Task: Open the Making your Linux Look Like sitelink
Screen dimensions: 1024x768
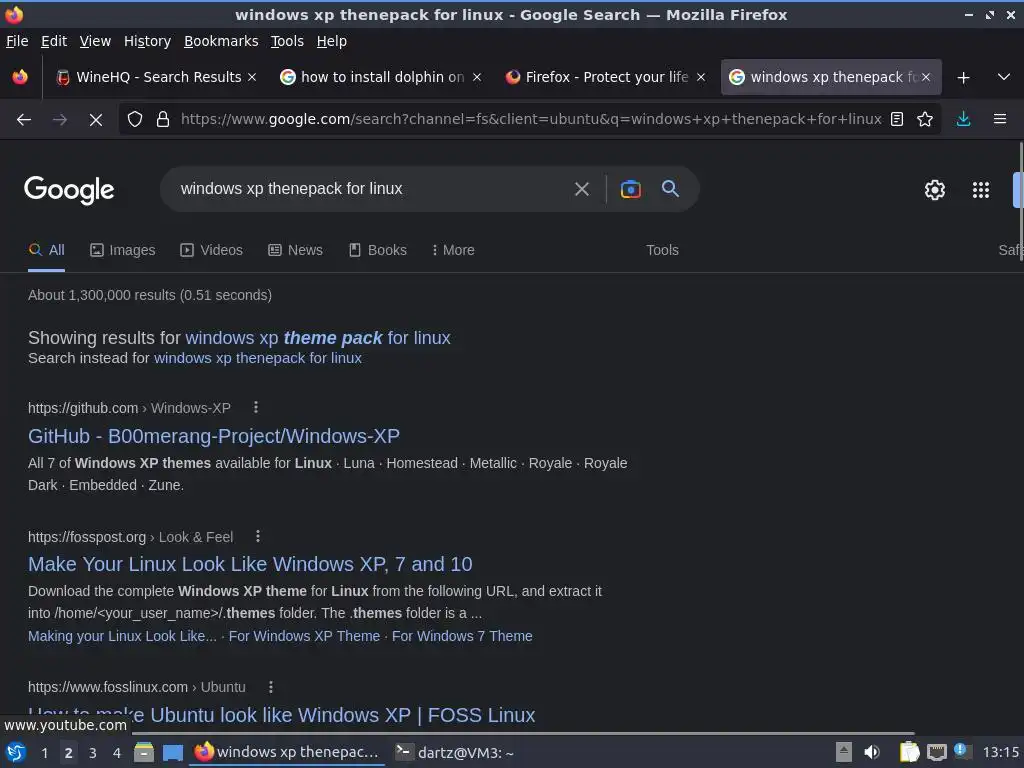Action: 122,636
